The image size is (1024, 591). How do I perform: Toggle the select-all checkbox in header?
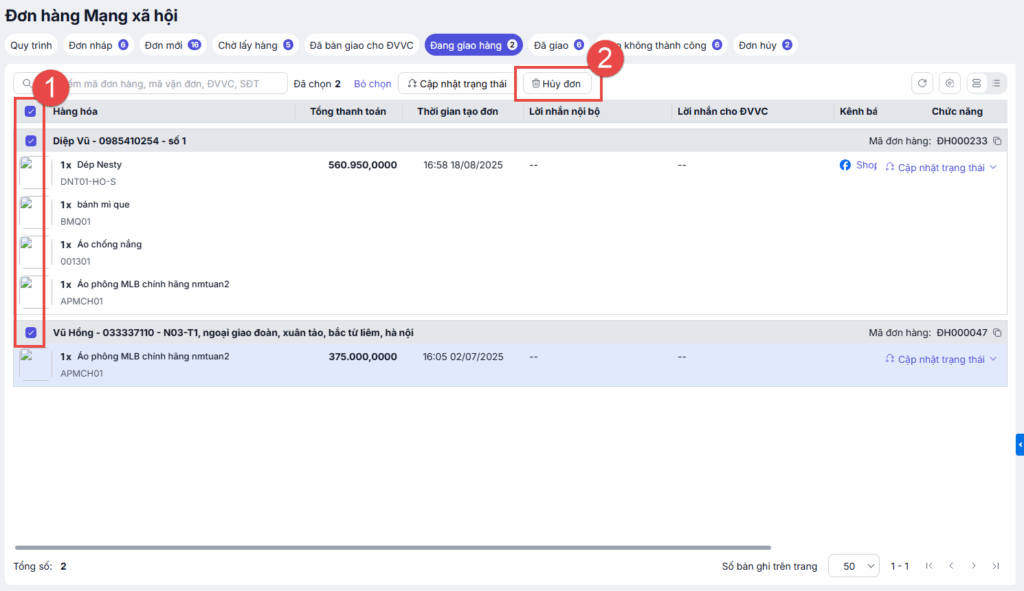click(x=31, y=112)
